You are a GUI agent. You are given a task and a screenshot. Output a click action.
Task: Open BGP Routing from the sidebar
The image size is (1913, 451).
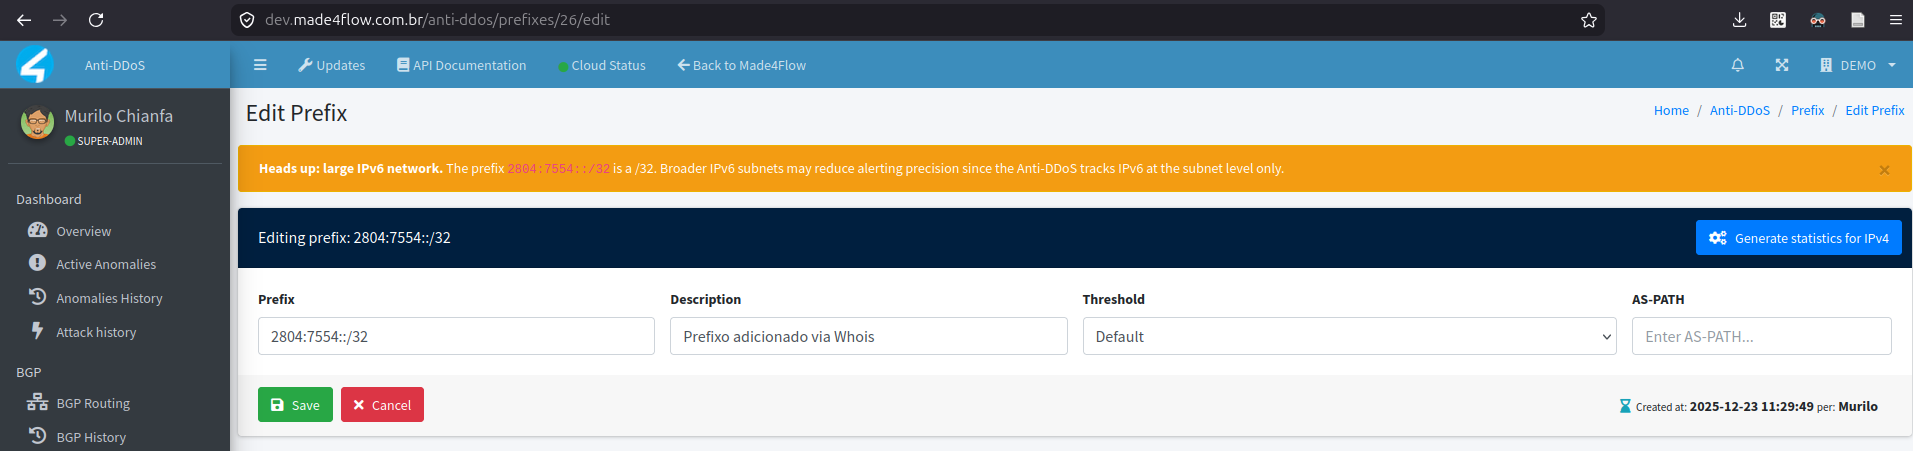coord(79,403)
